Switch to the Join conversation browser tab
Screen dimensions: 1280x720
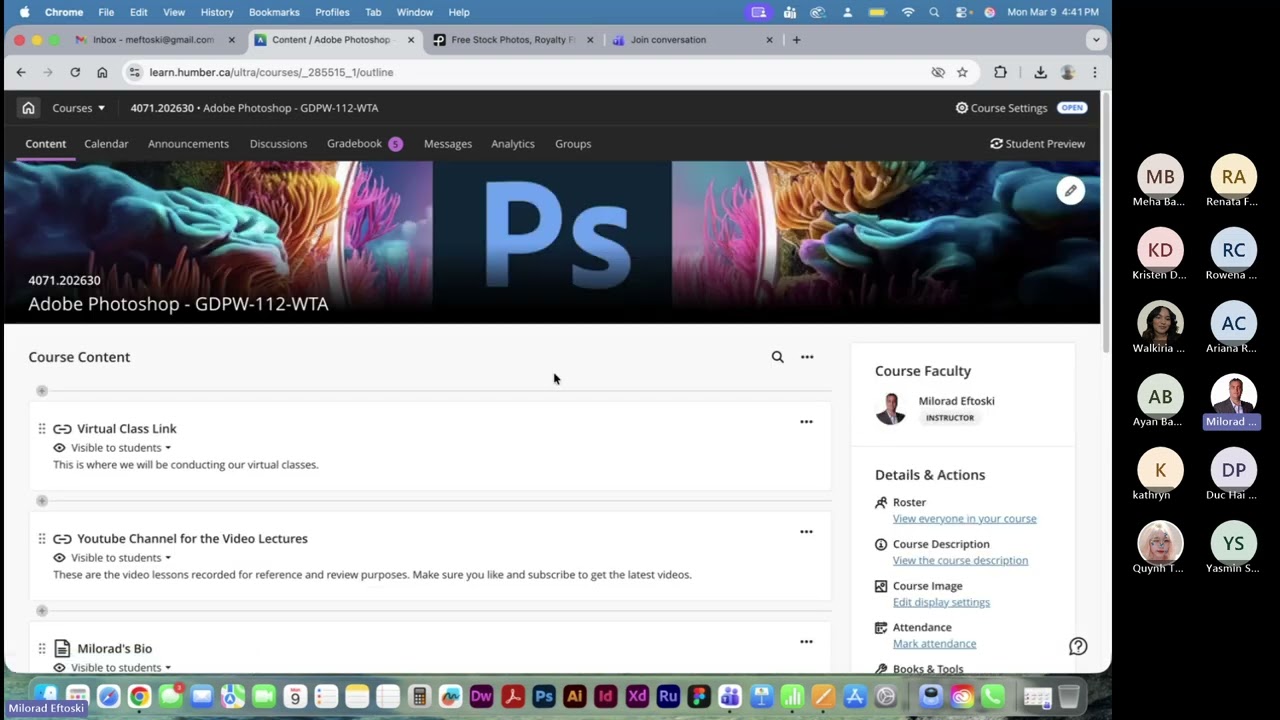pos(692,40)
